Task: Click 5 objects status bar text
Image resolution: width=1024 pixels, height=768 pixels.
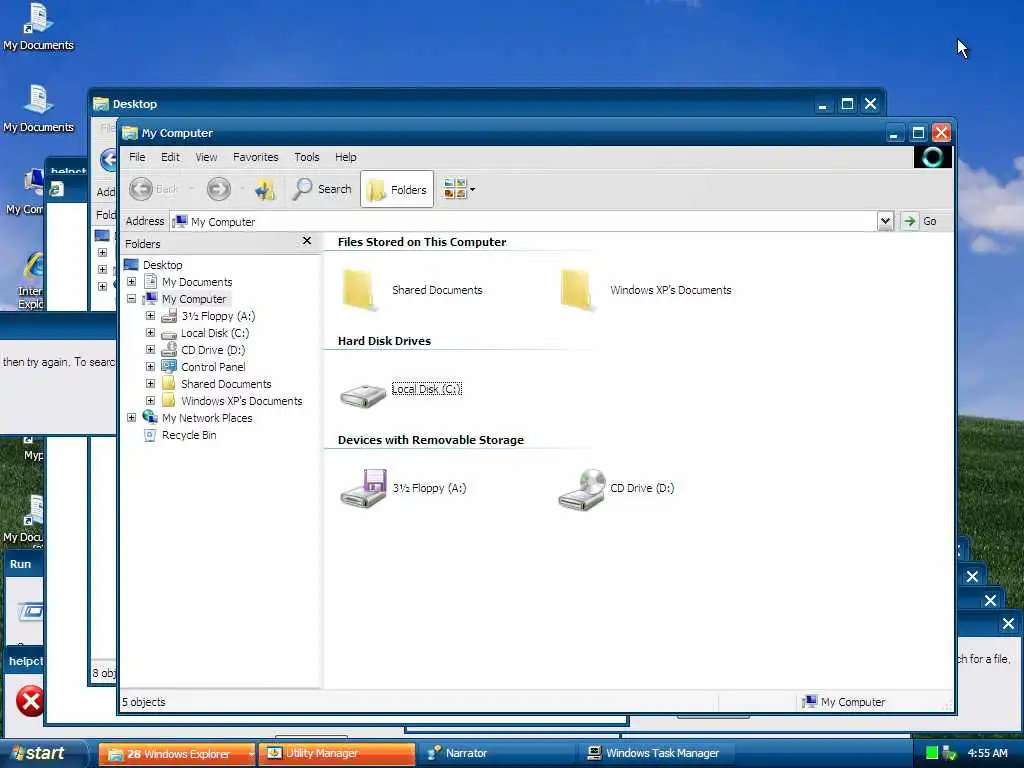Action: click(x=144, y=702)
